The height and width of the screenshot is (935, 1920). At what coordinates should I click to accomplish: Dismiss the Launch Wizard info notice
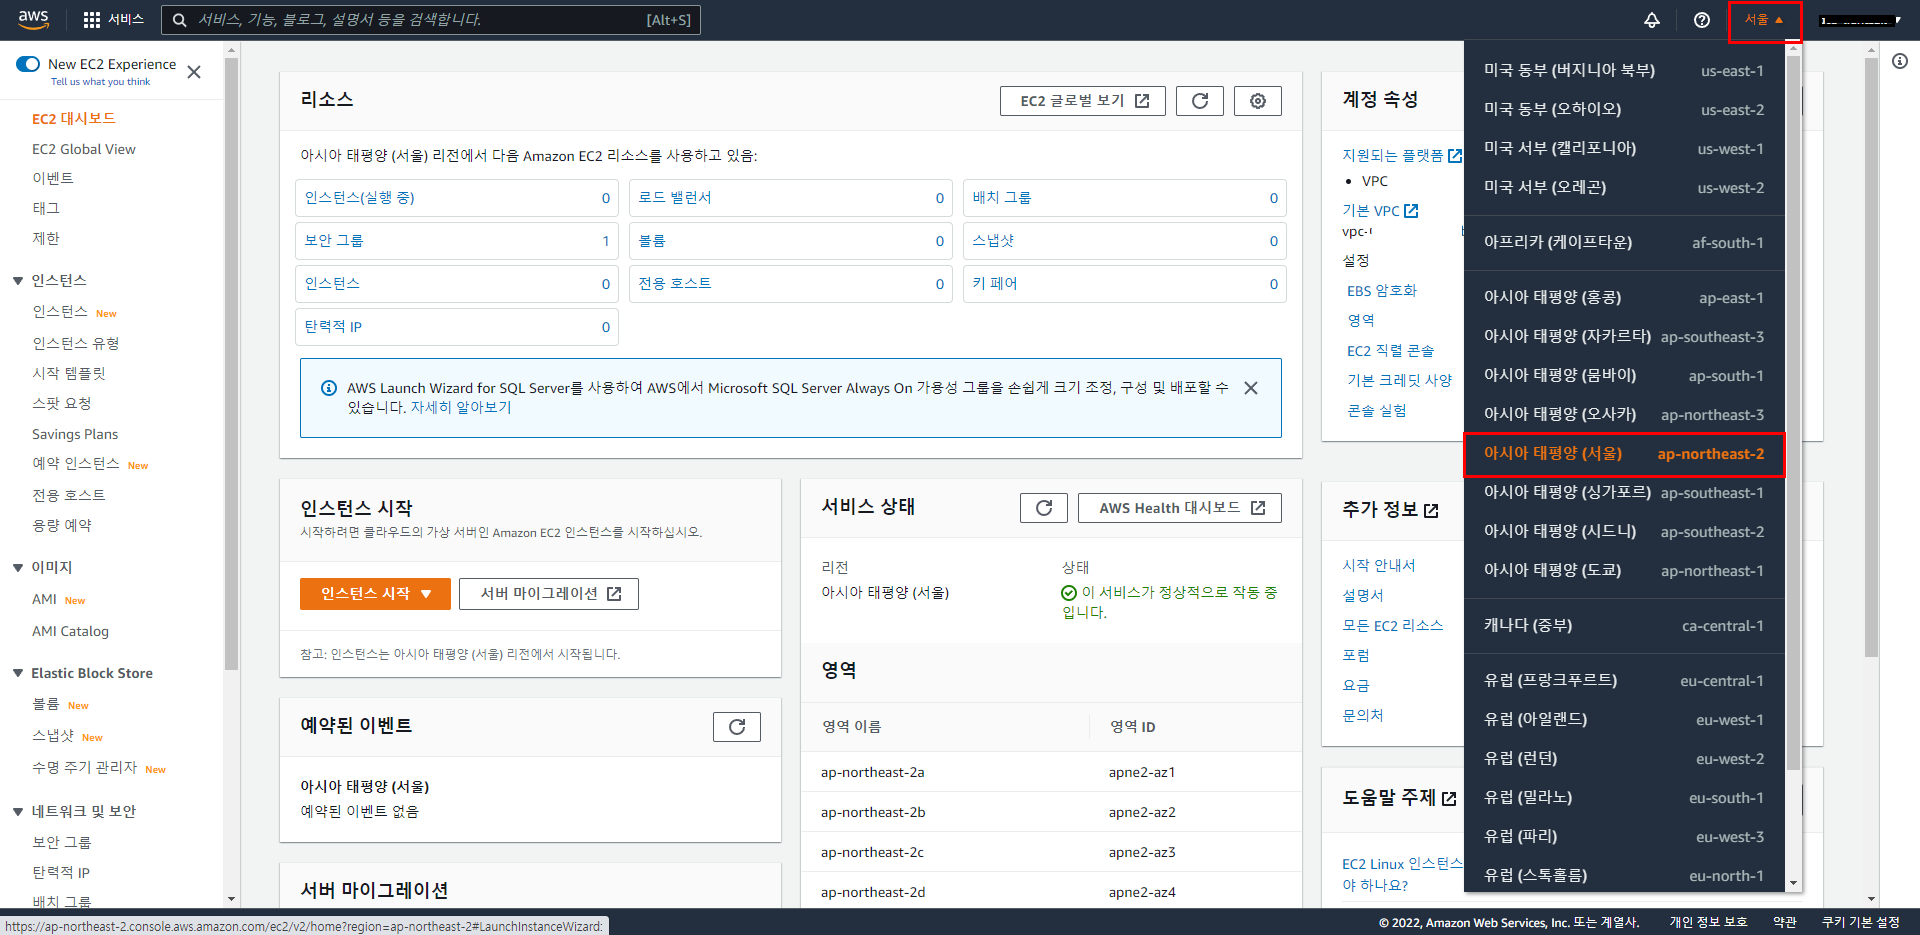(x=1251, y=388)
